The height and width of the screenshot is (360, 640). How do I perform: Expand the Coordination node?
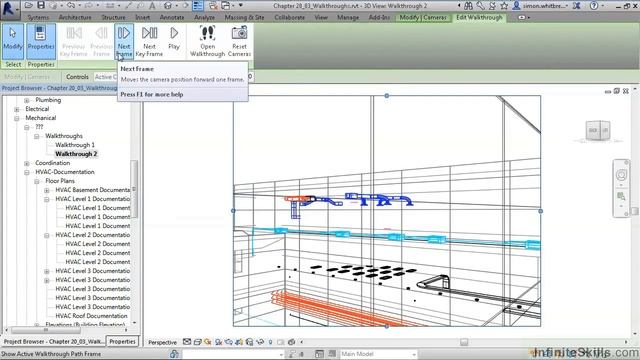[x=27, y=163]
